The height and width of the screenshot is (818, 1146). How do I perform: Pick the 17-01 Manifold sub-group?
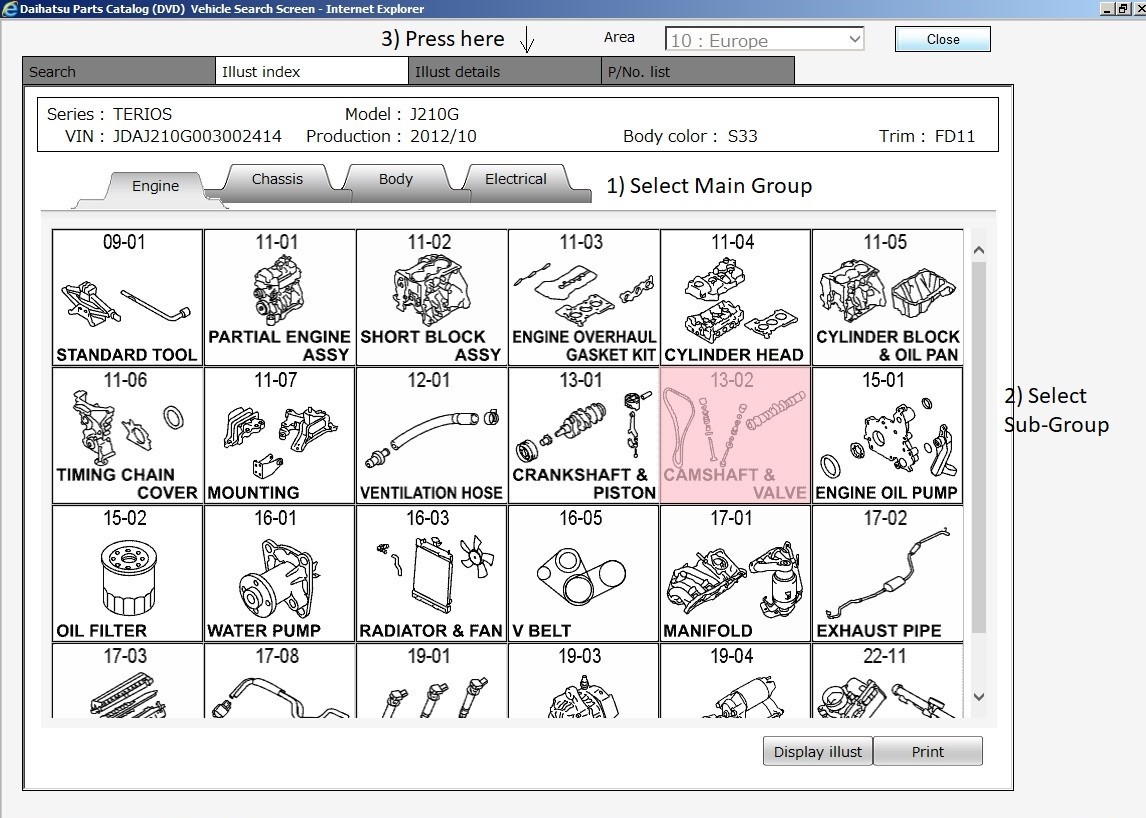coord(735,574)
